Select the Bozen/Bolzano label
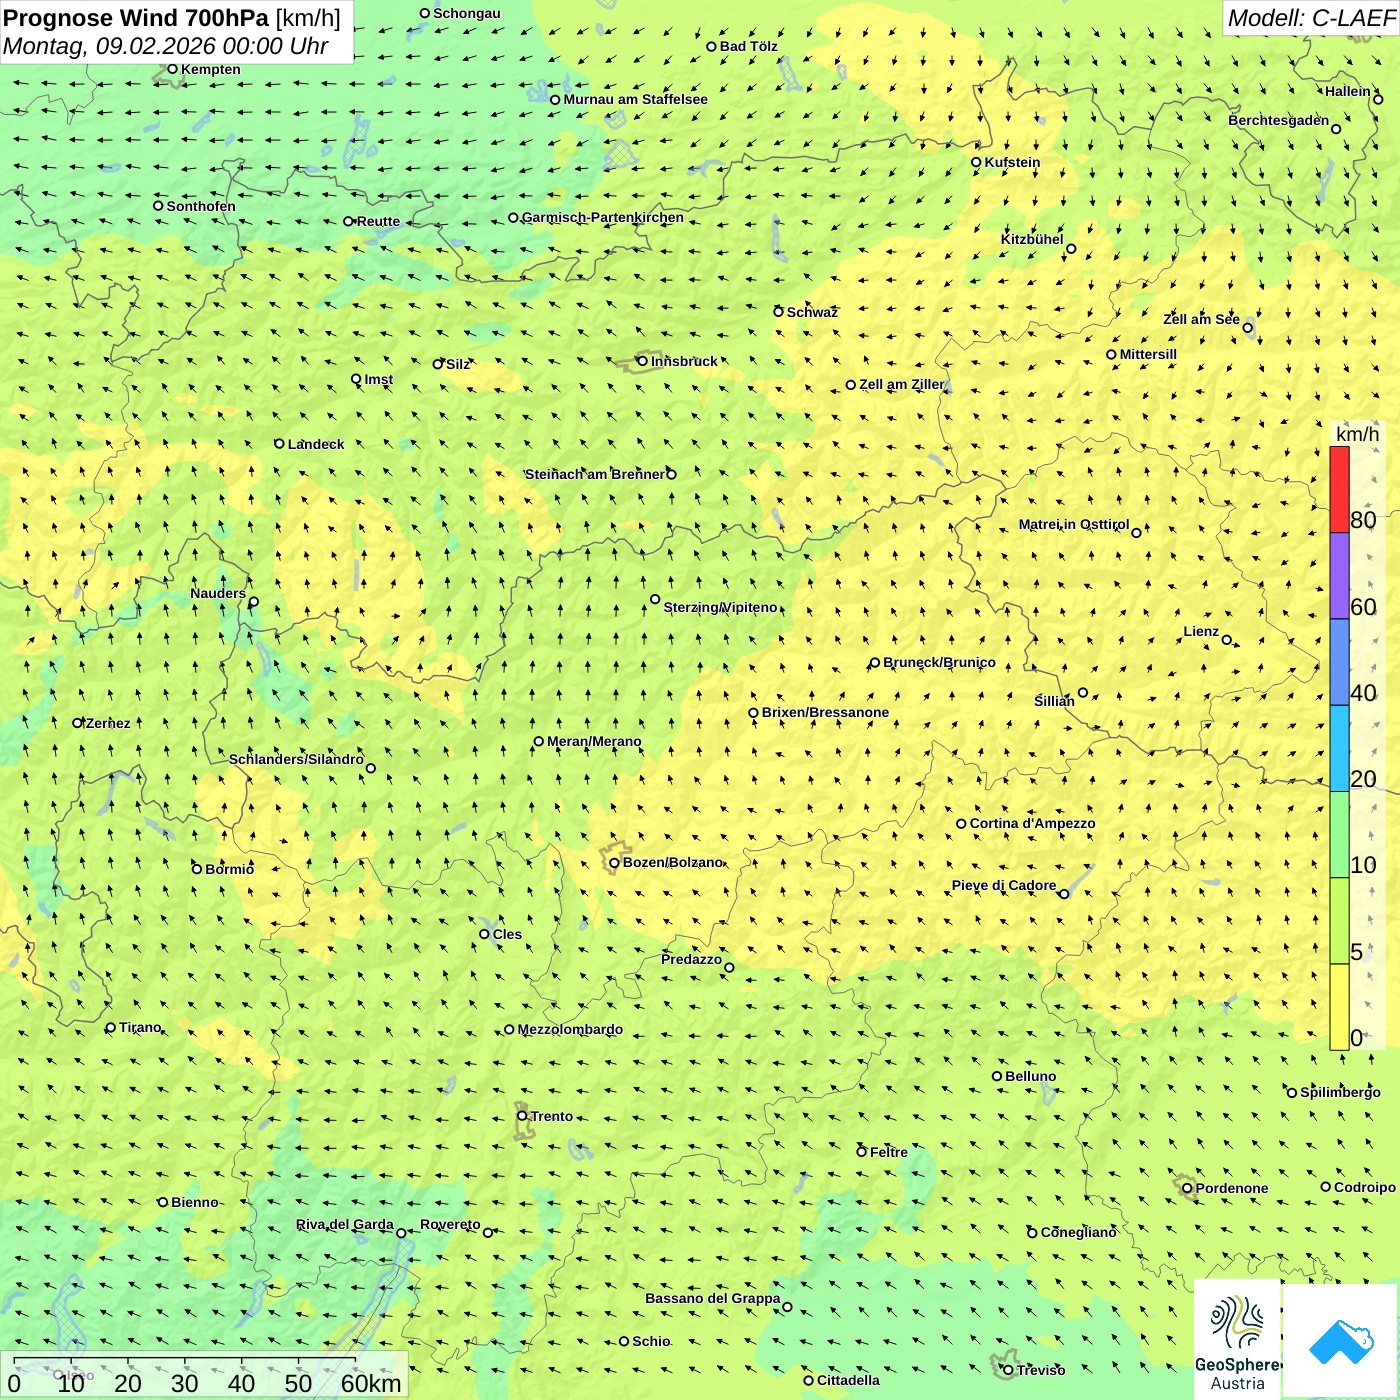 pyautogui.click(x=672, y=862)
